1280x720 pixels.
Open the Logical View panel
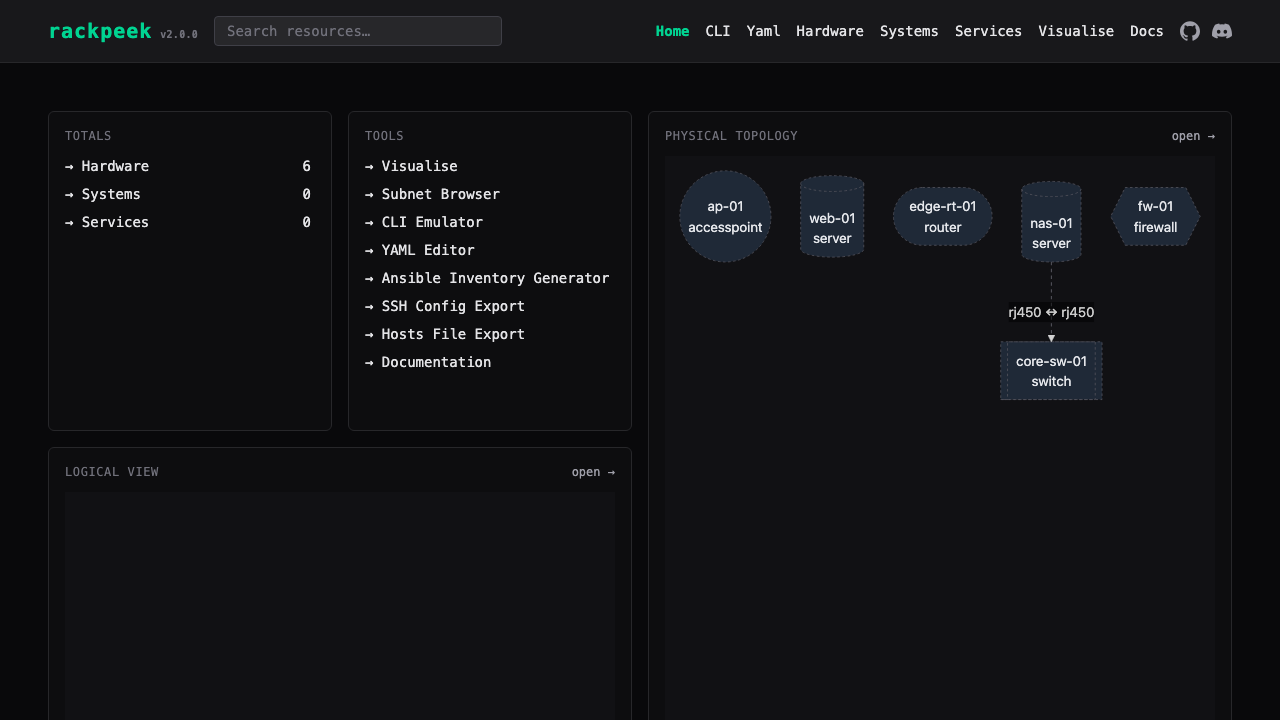[x=593, y=472]
